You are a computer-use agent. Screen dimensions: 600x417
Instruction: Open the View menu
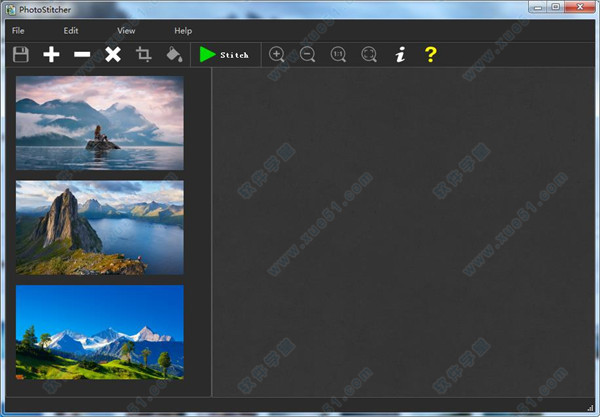(126, 31)
